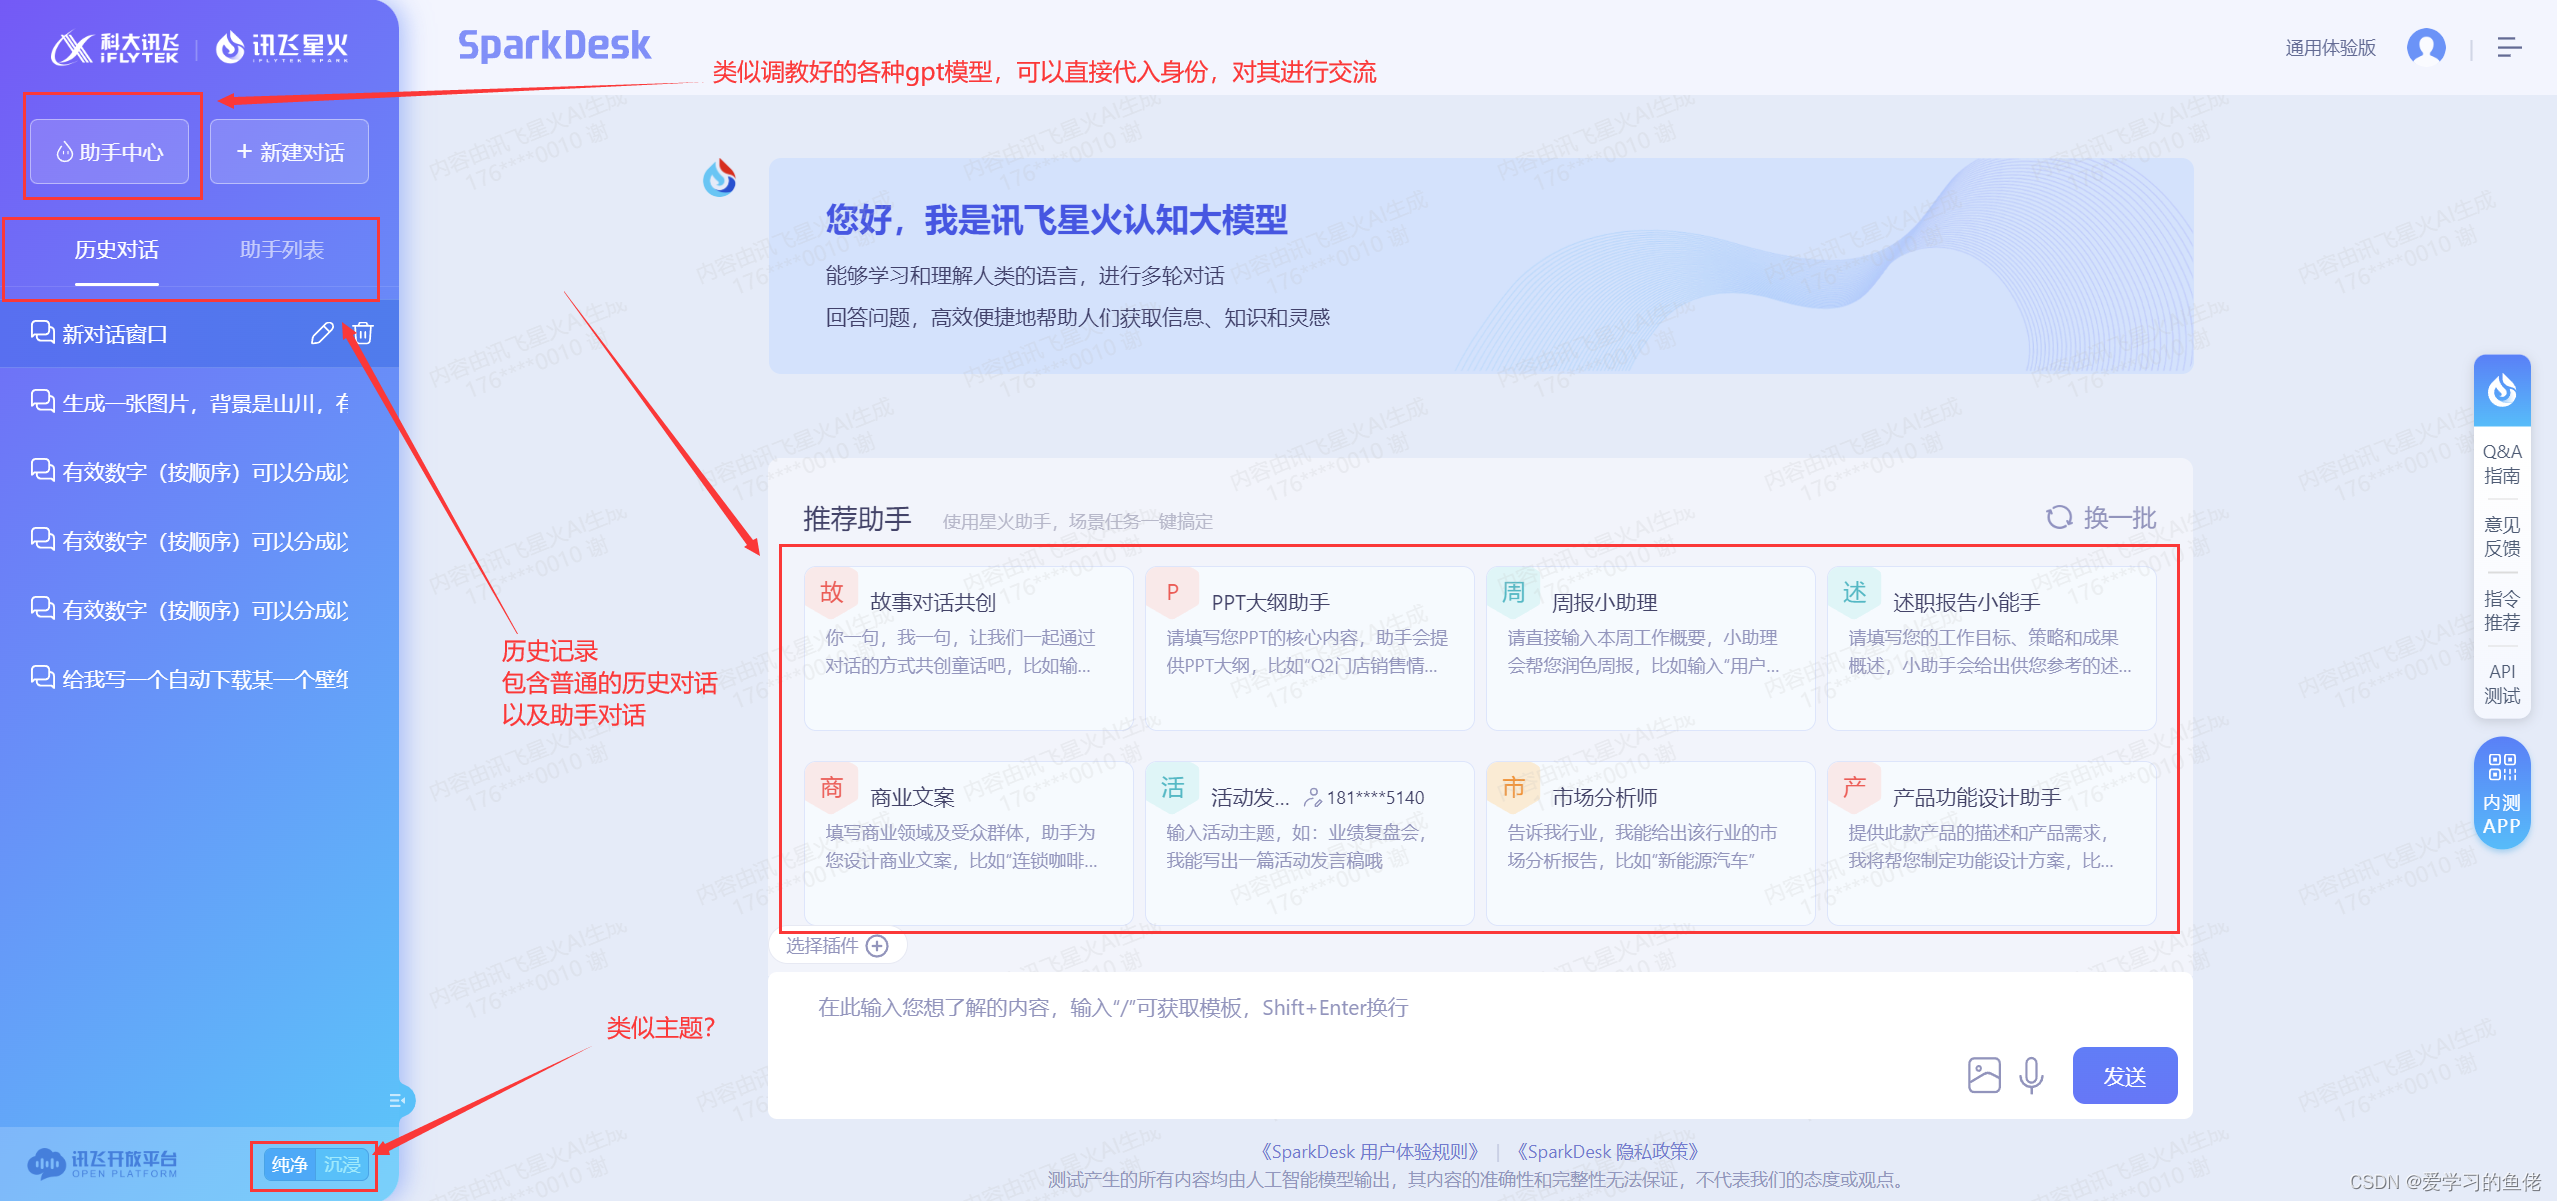Open API 测试 from the right toolbar
Image resolution: width=2557 pixels, height=1201 pixels.
2502,683
